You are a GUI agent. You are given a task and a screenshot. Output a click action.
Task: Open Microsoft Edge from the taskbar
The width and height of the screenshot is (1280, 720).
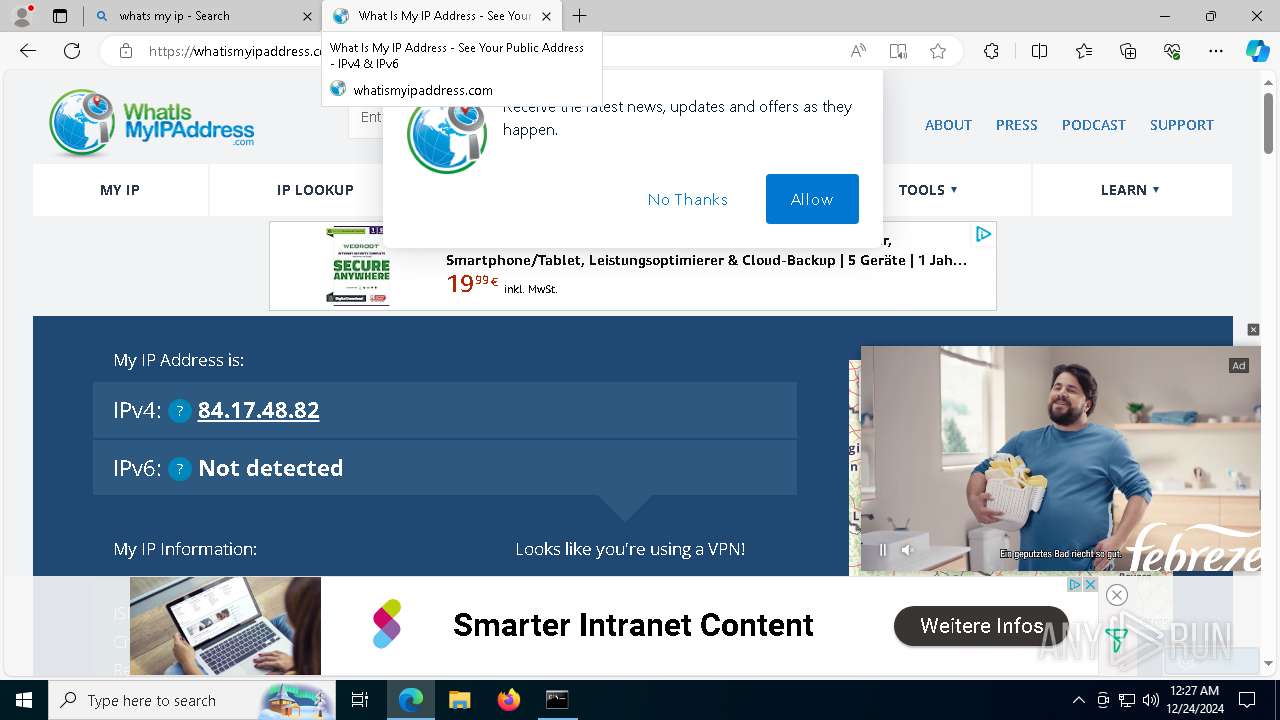pos(411,700)
